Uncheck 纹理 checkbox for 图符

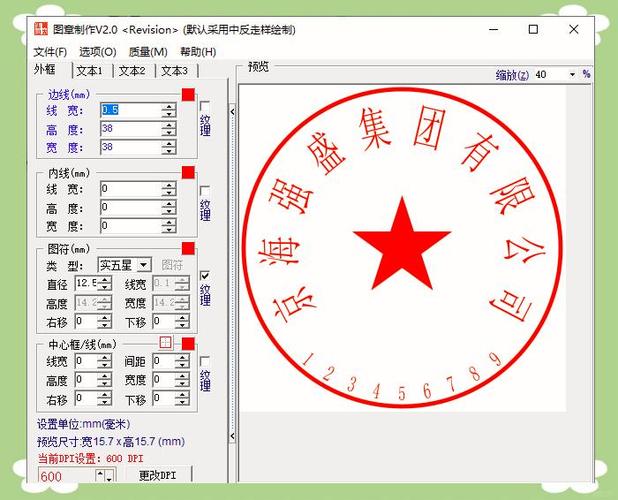point(205,276)
